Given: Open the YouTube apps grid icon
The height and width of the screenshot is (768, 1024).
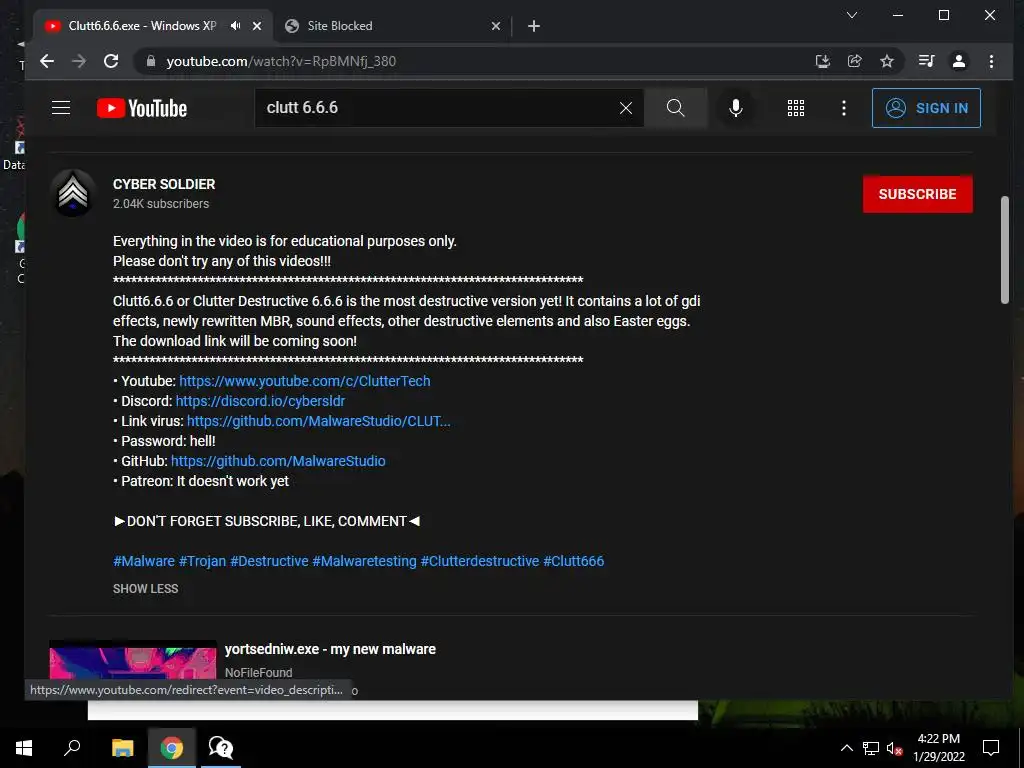Looking at the screenshot, I should coord(795,108).
